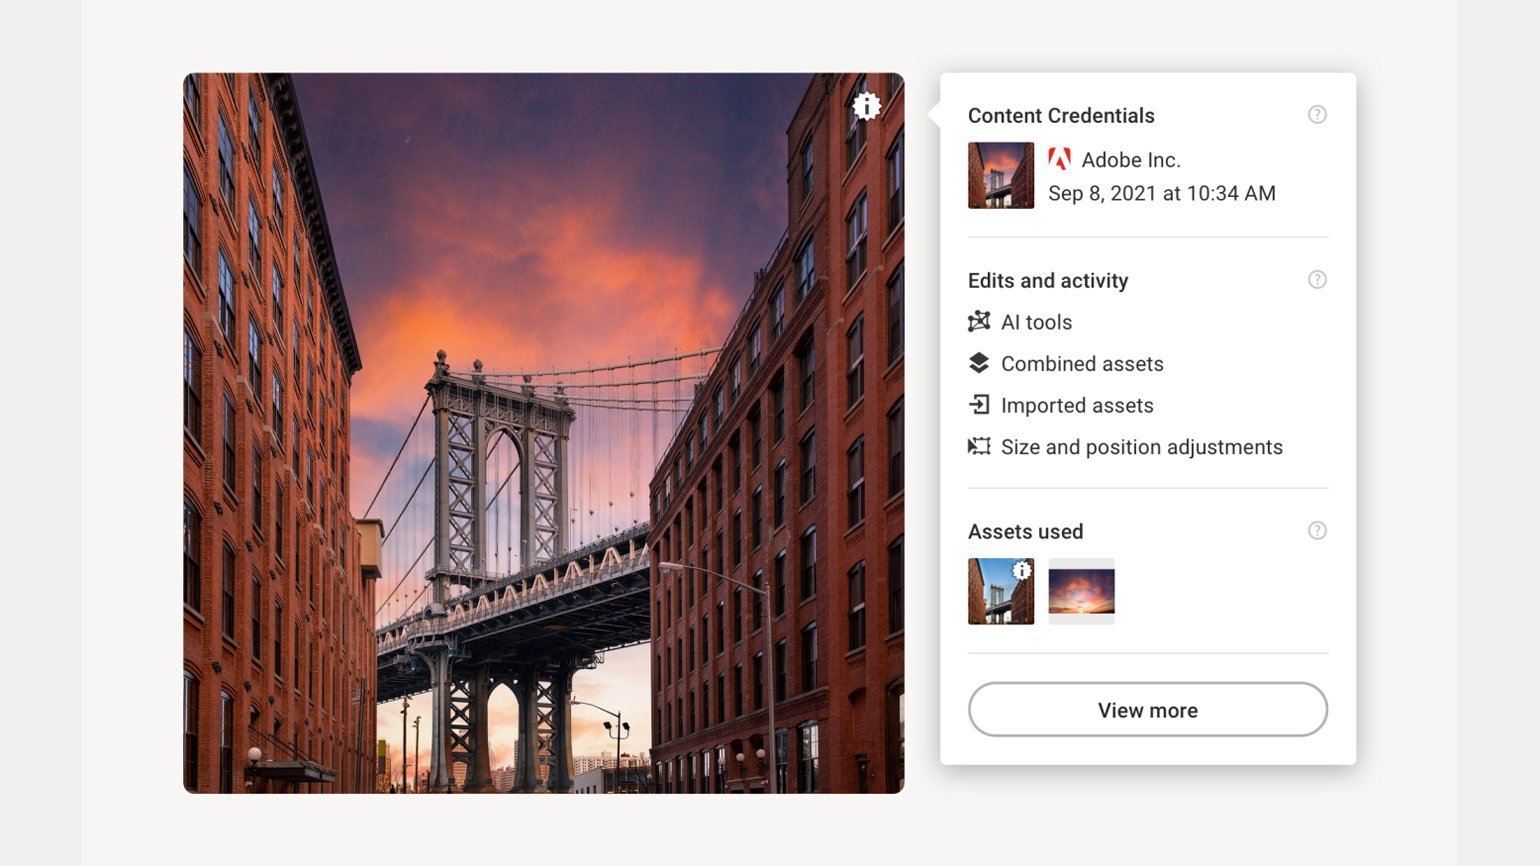Image resolution: width=1540 pixels, height=866 pixels.
Task: Click the "Adobe Inc." producer name
Action: click(x=1131, y=160)
